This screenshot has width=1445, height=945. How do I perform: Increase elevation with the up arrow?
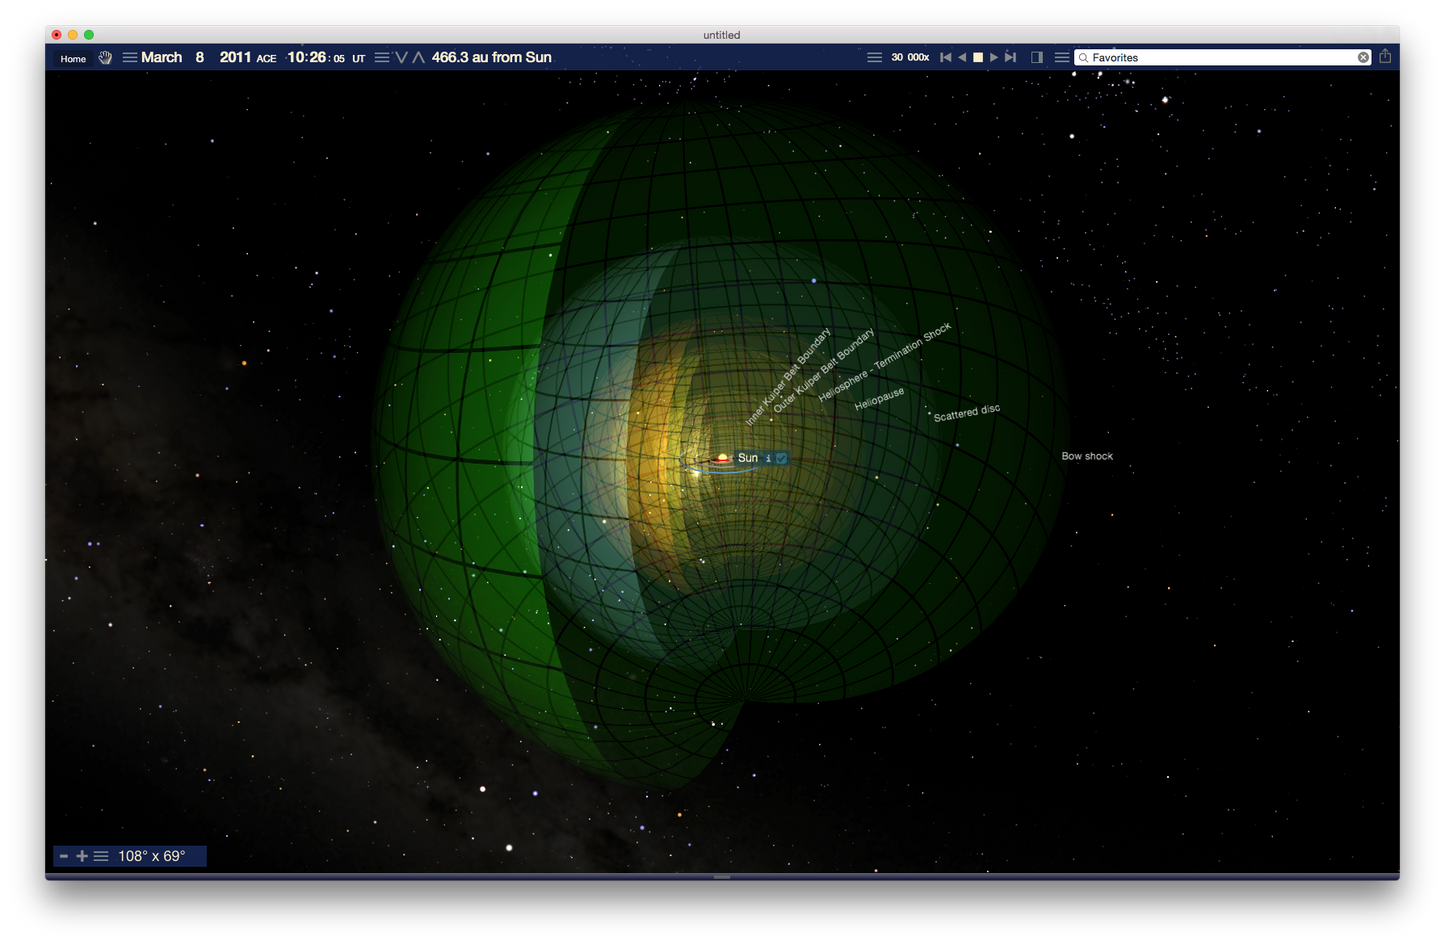419,58
